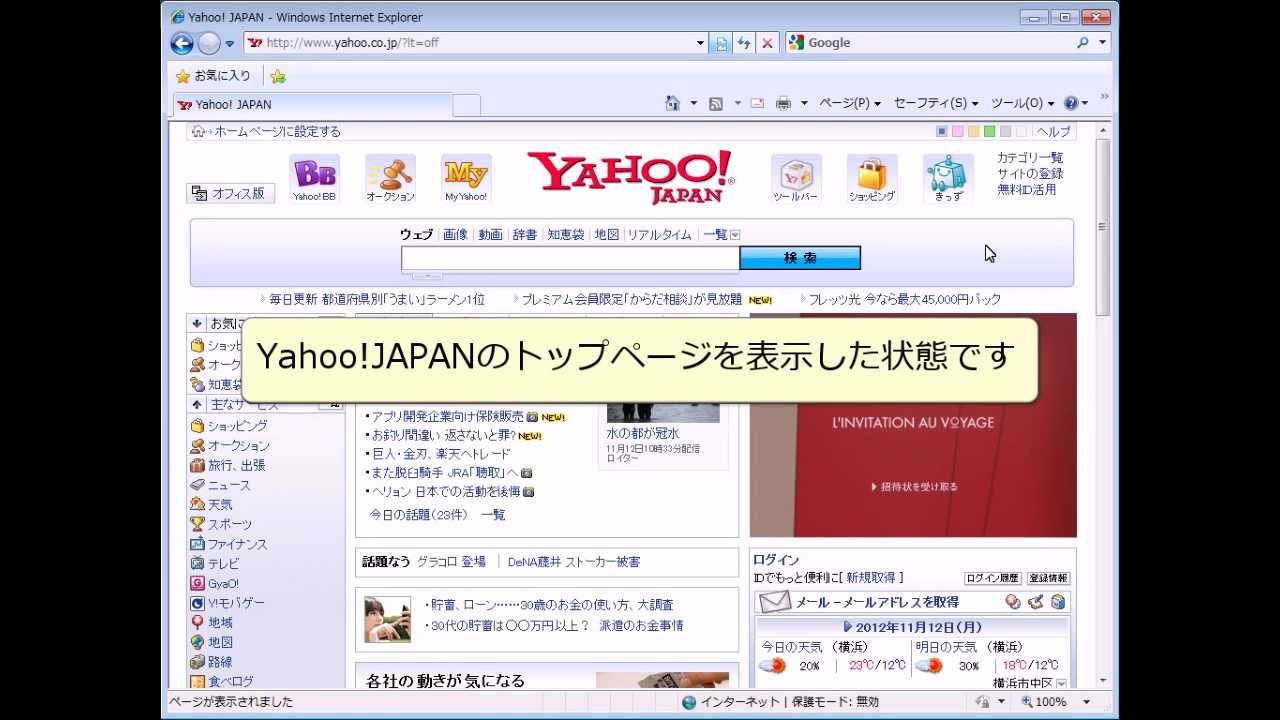The width and height of the screenshot is (1280, 720).
Task: Open the zoom level dropdown arrow
Action: [1086, 702]
